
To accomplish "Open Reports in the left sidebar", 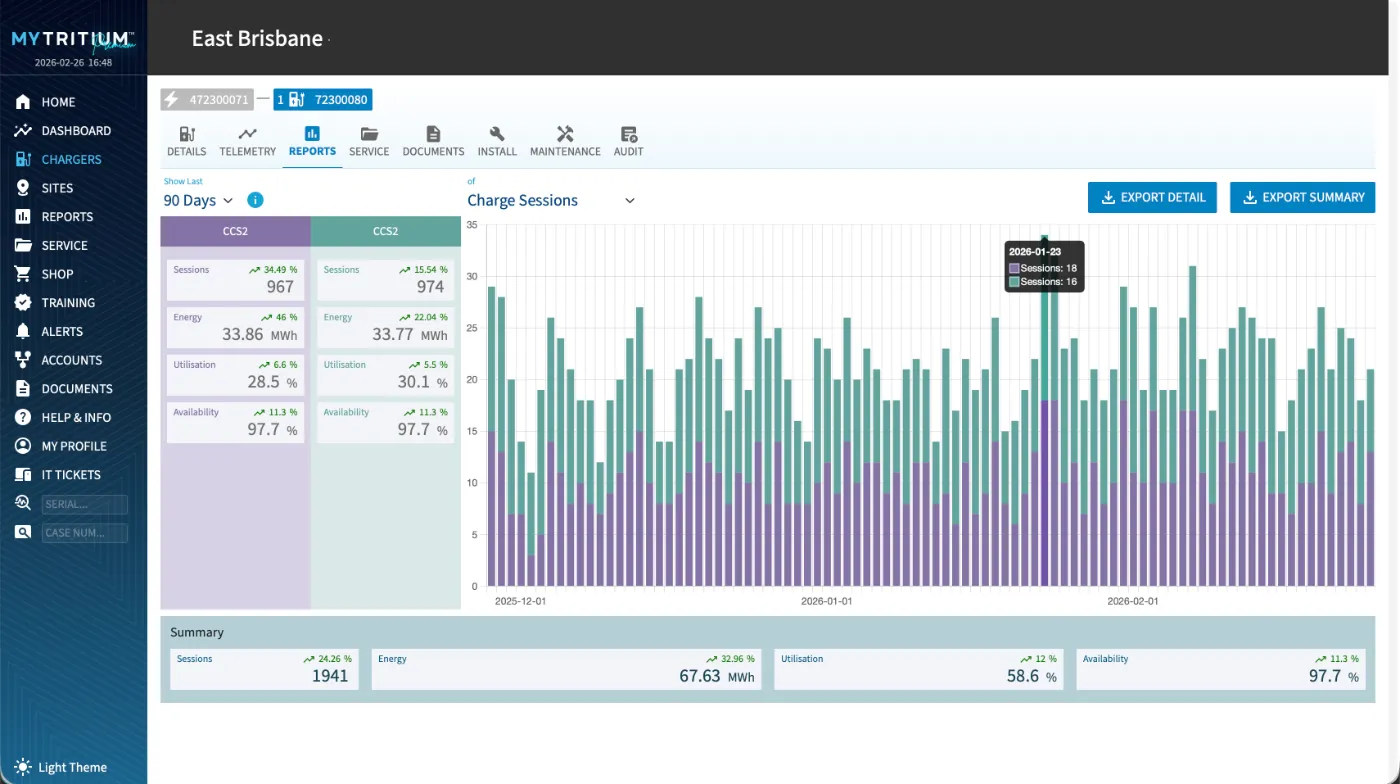I will [x=67, y=217].
